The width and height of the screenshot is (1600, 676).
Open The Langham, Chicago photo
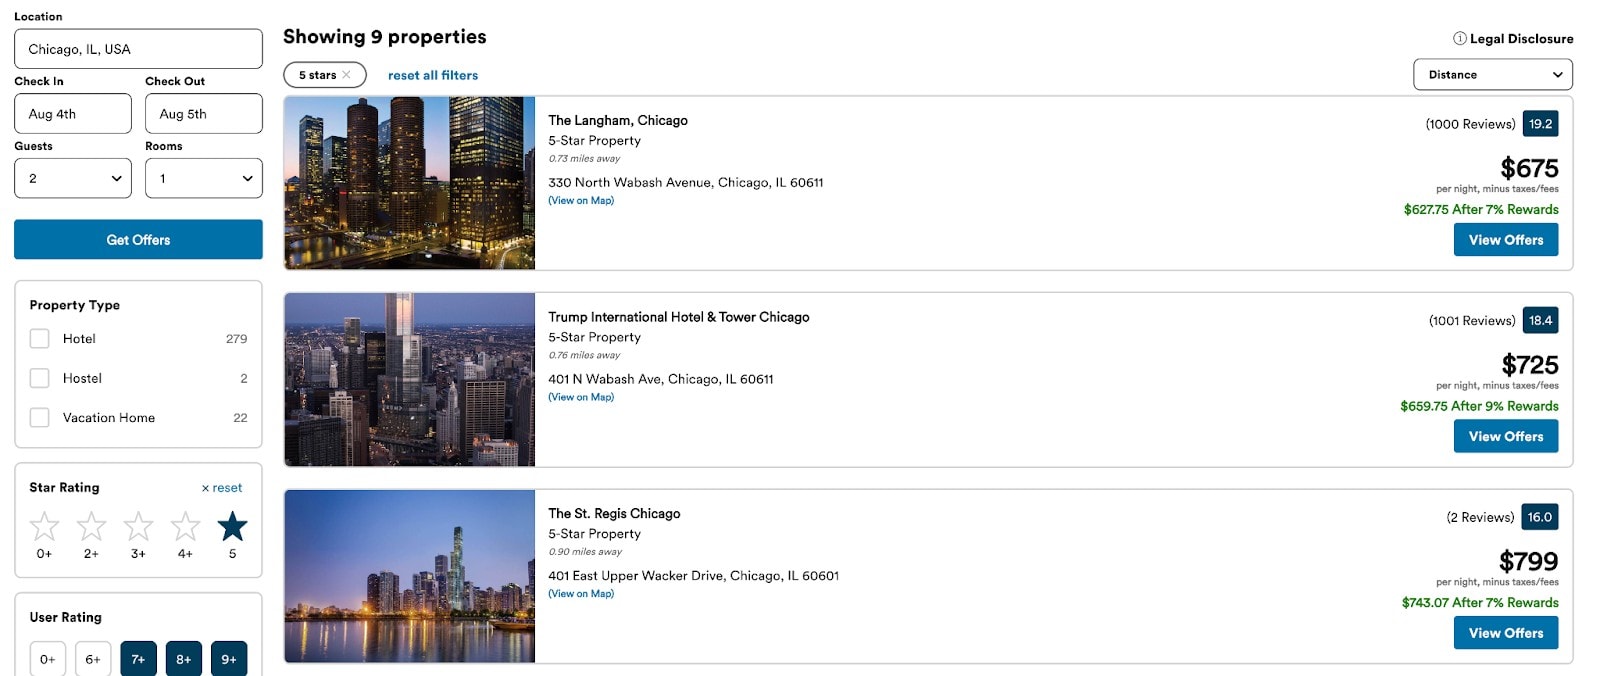click(x=410, y=183)
